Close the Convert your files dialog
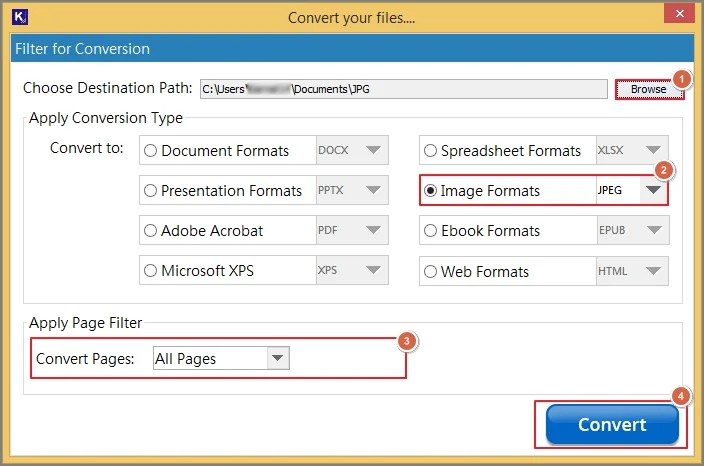704x466 pixels. pyautogui.click(x=679, y=14)
